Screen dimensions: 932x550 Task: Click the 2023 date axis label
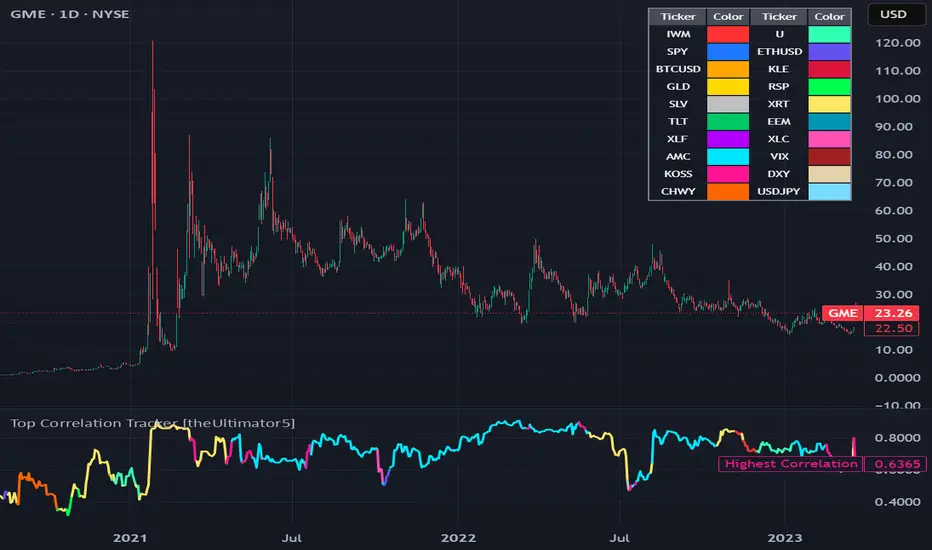[x=785, y=538]
